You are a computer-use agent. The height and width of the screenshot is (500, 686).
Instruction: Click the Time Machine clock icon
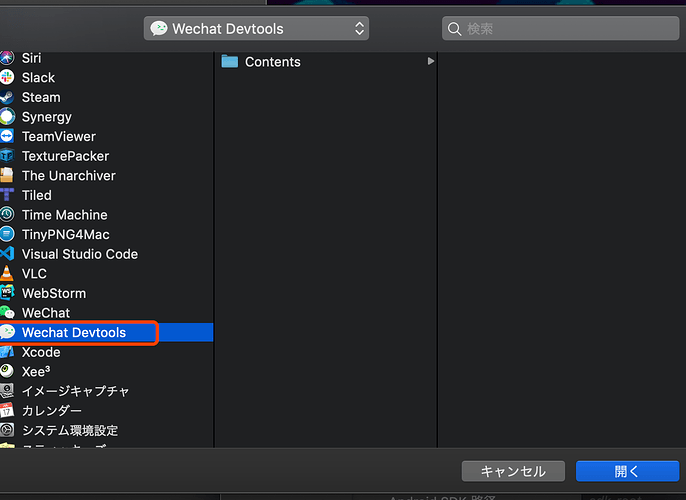(7, 214)
